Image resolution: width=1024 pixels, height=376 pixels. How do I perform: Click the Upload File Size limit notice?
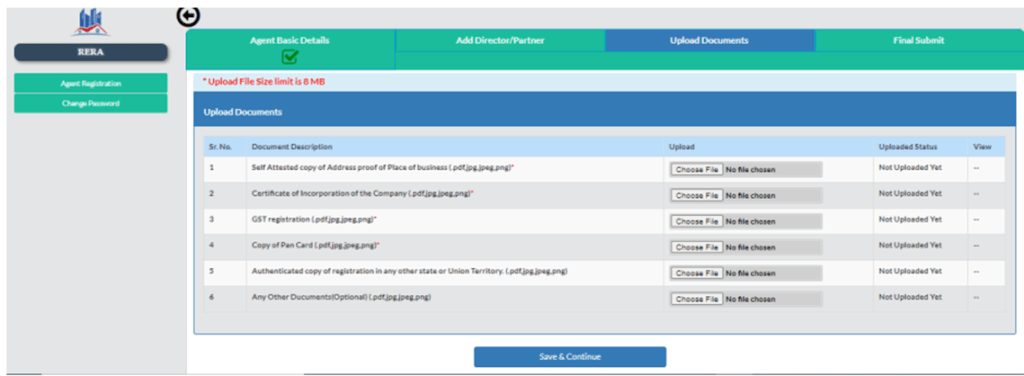click(x=264, y=82)
